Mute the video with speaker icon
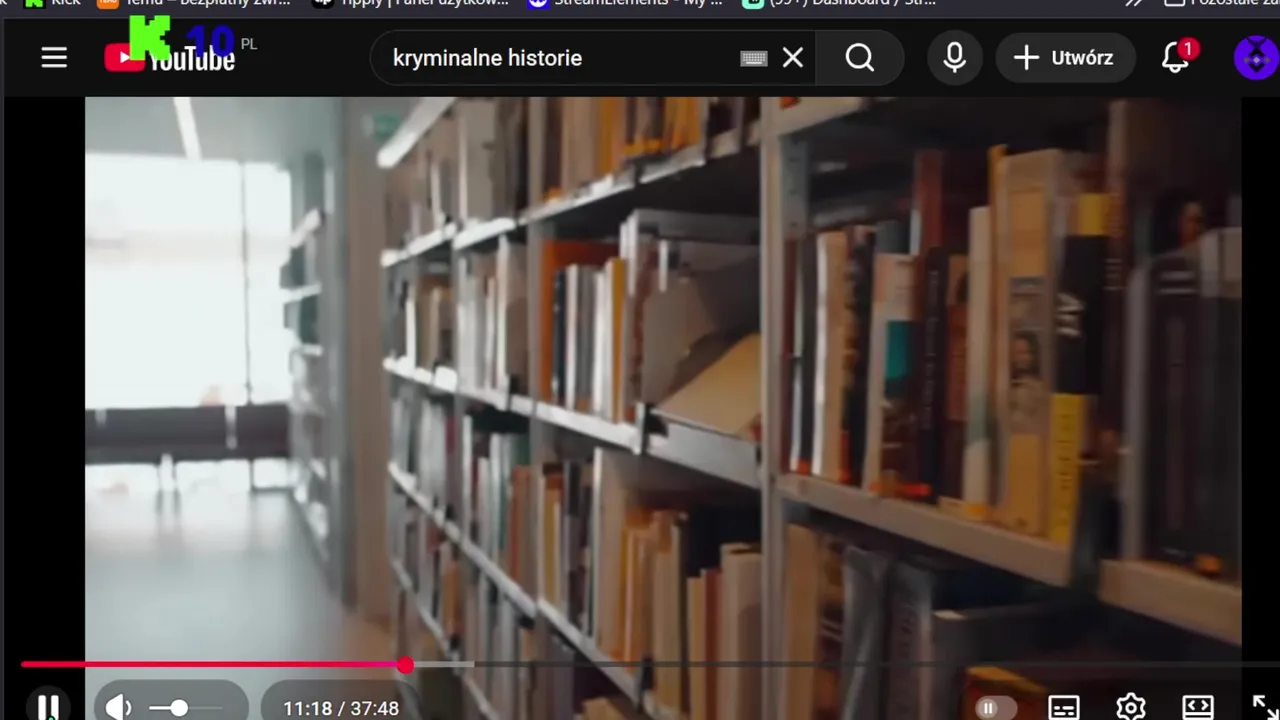The image size is (1280, 720). 119,708
